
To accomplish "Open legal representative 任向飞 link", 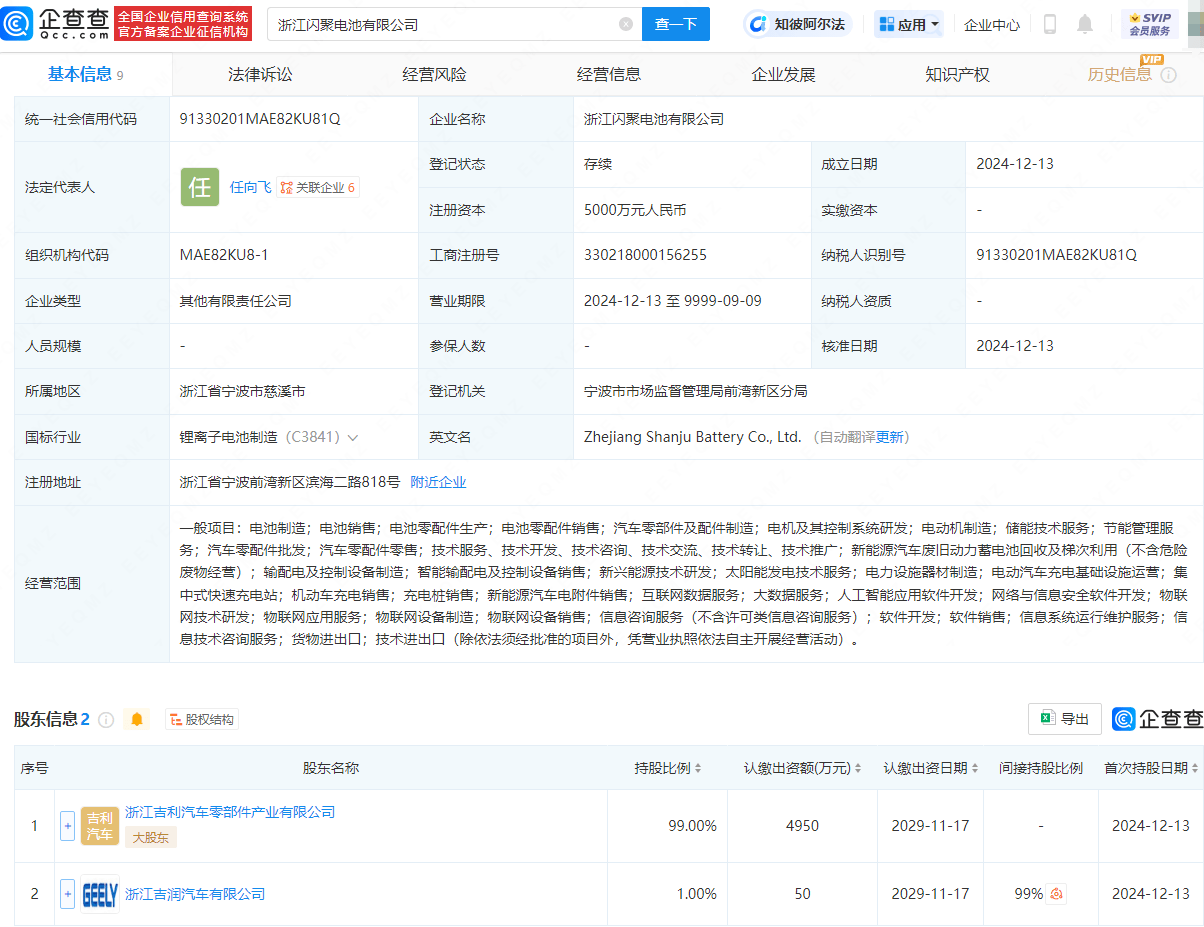I will (x=251, y=187).
